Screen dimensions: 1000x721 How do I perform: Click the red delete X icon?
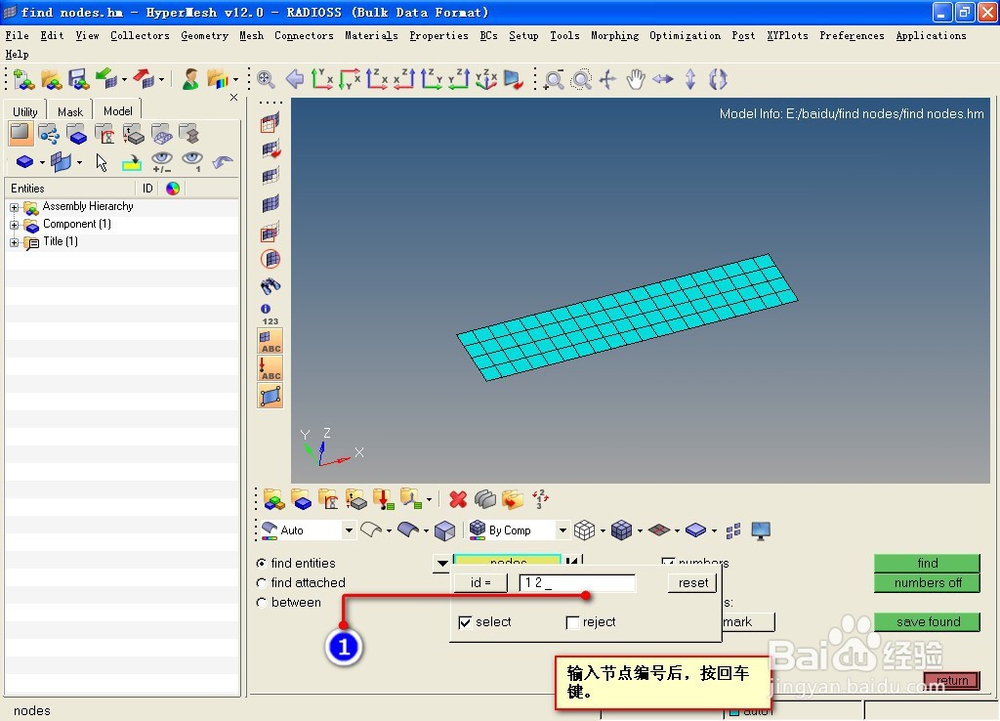pyautogui.click(x=458, y=499)
